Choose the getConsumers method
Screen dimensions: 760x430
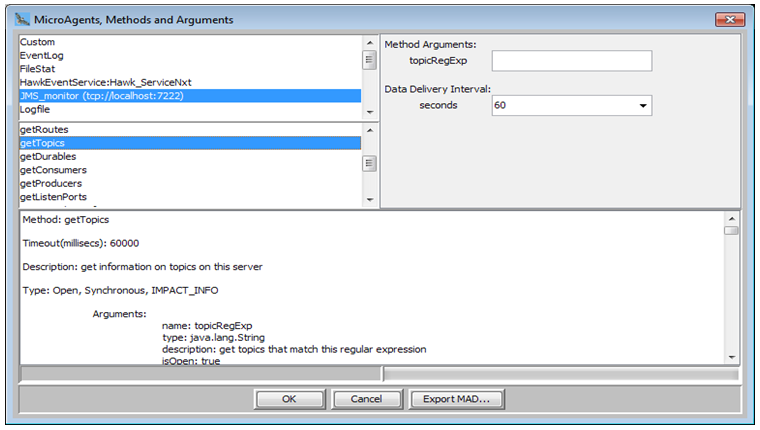tap(190, 170)
